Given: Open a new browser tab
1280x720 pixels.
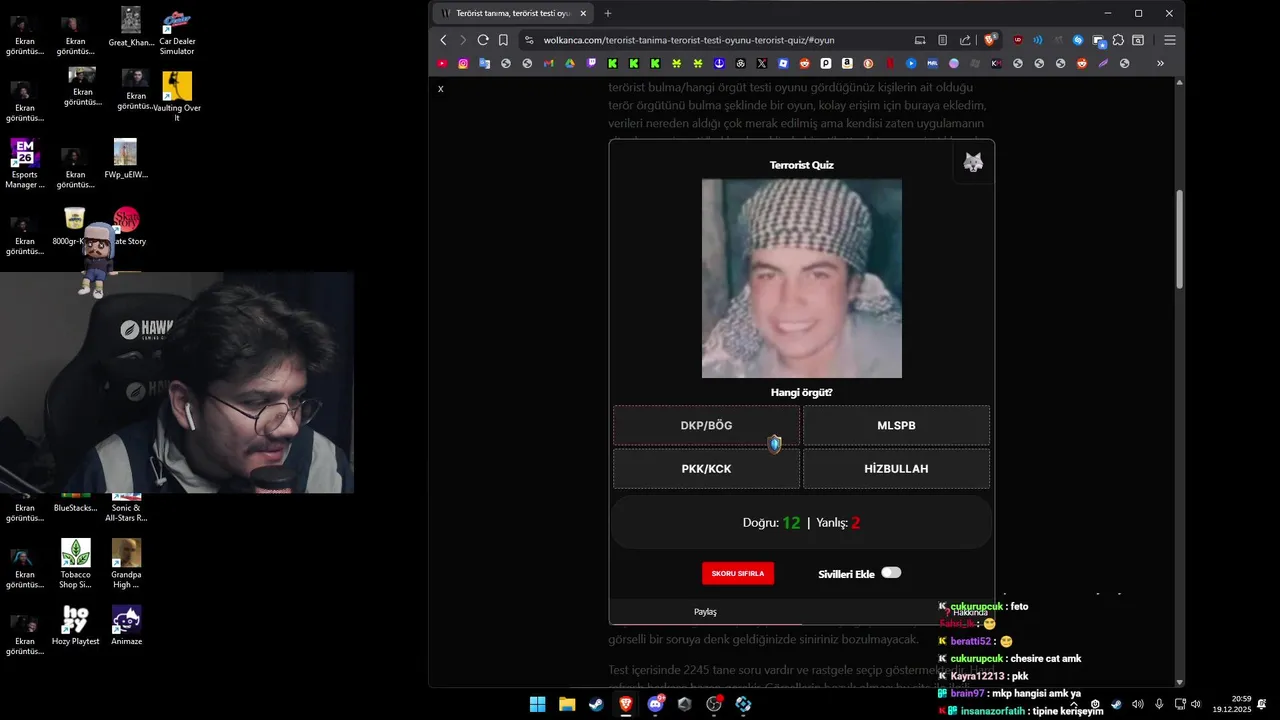Looking at the screenshot, I should pyautogui.click(x=608, y=13).
